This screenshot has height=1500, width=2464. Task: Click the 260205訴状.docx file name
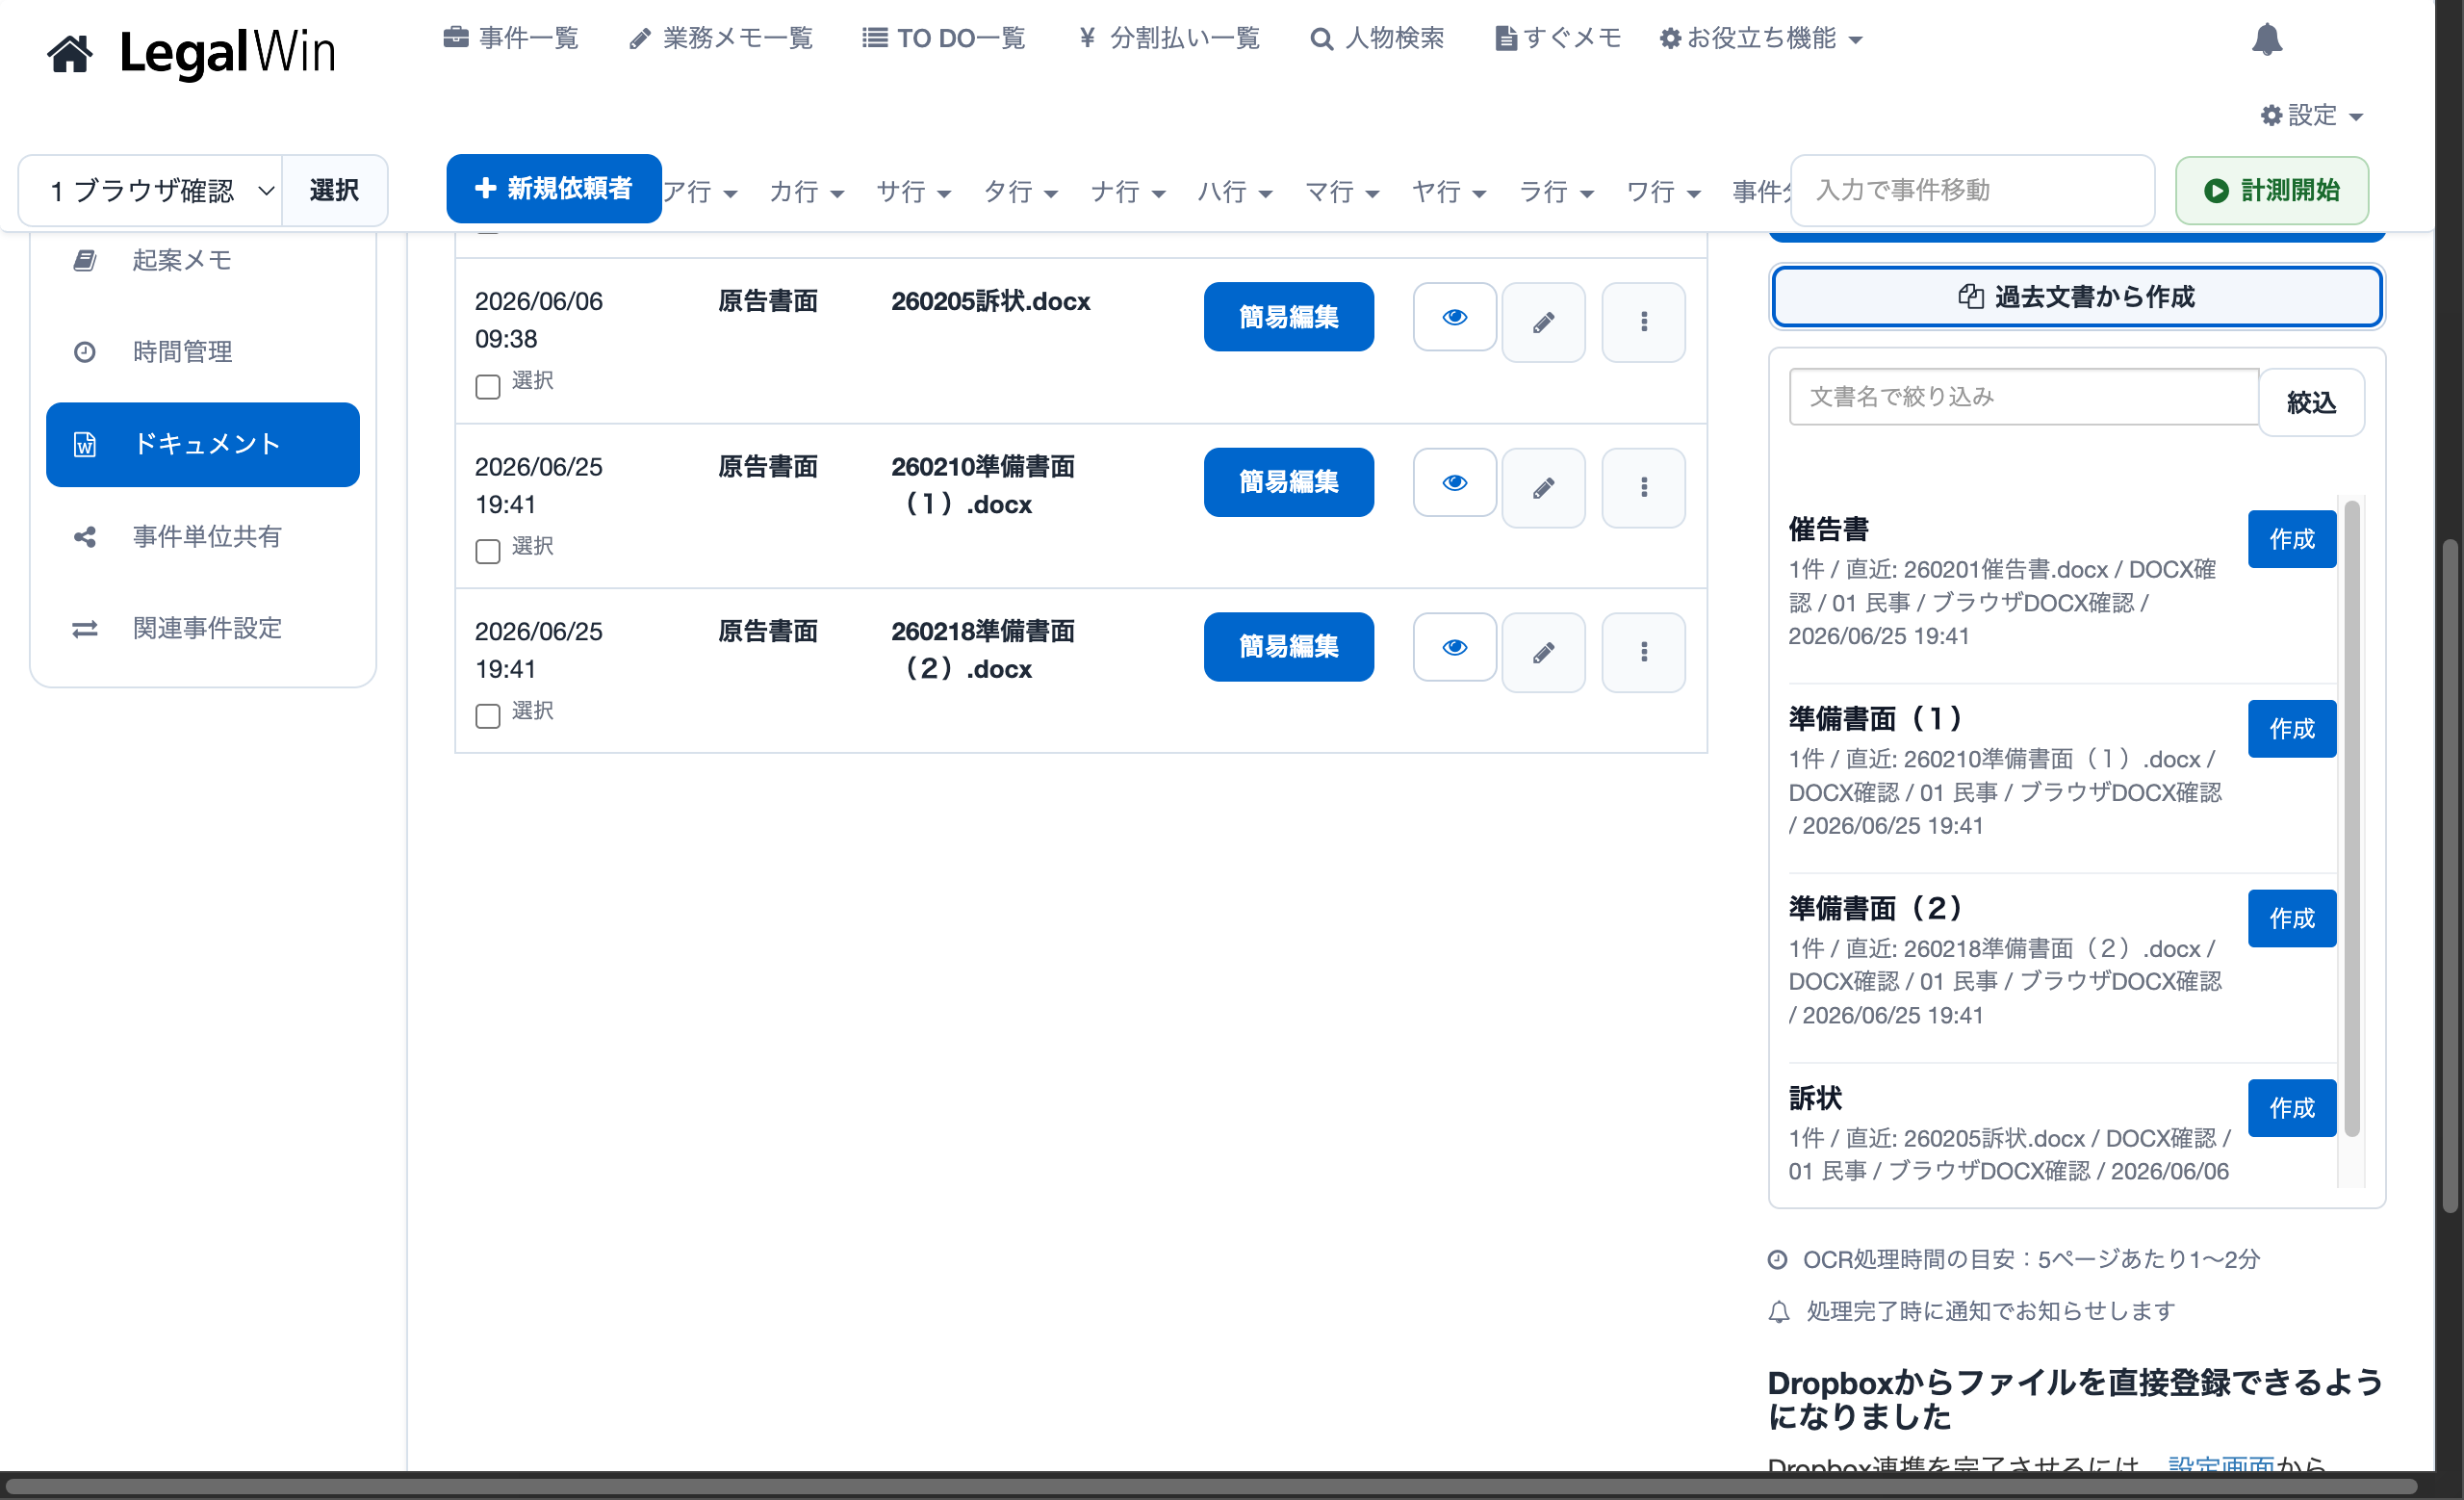point(990,301)
